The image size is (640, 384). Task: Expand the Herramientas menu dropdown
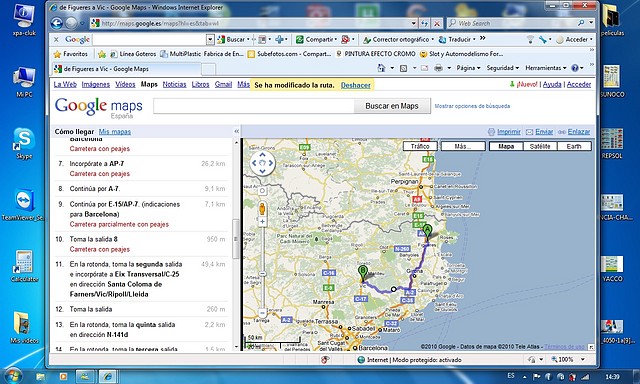(546, 68)
